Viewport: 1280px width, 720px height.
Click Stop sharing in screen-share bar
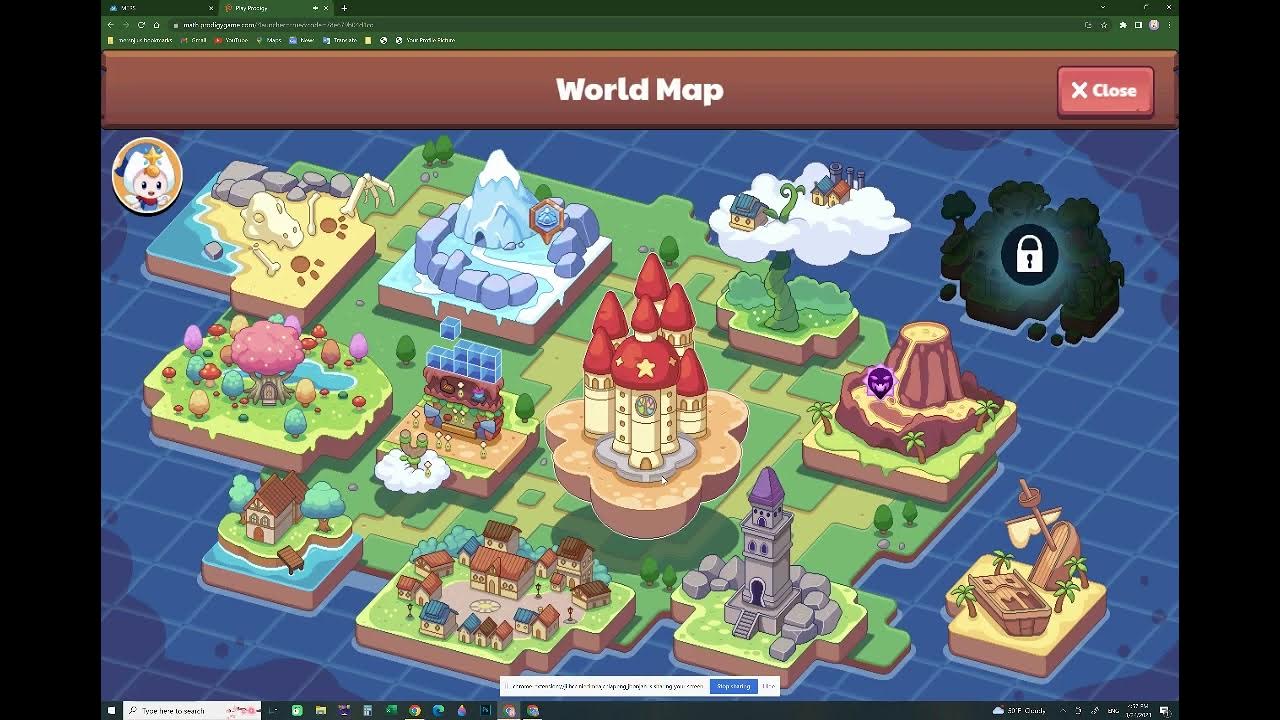pos(733,686)
